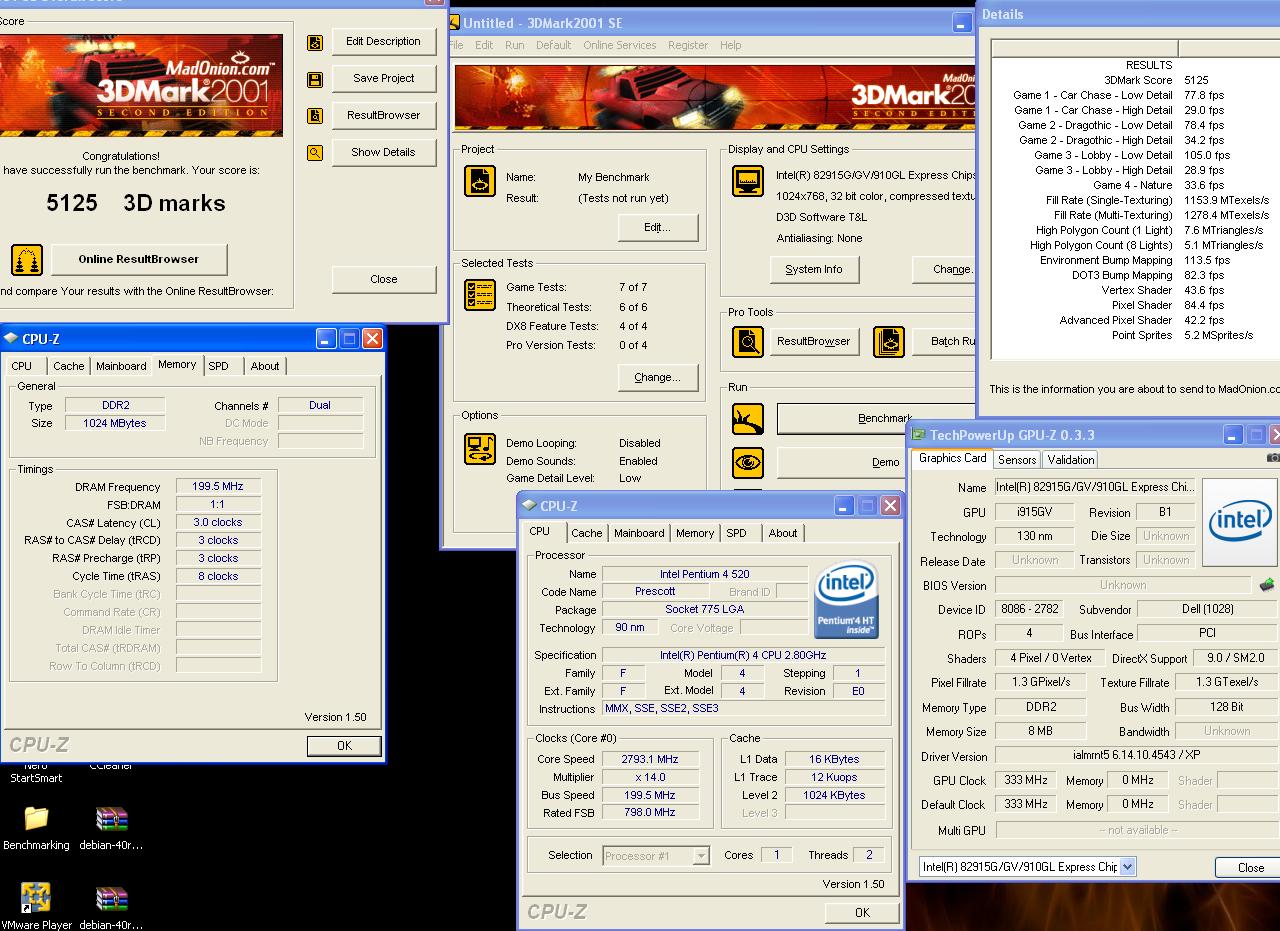Switch to Memory tab in front CPU-Z window
This screenshot has width=1280, height=931.
[694, 533]
